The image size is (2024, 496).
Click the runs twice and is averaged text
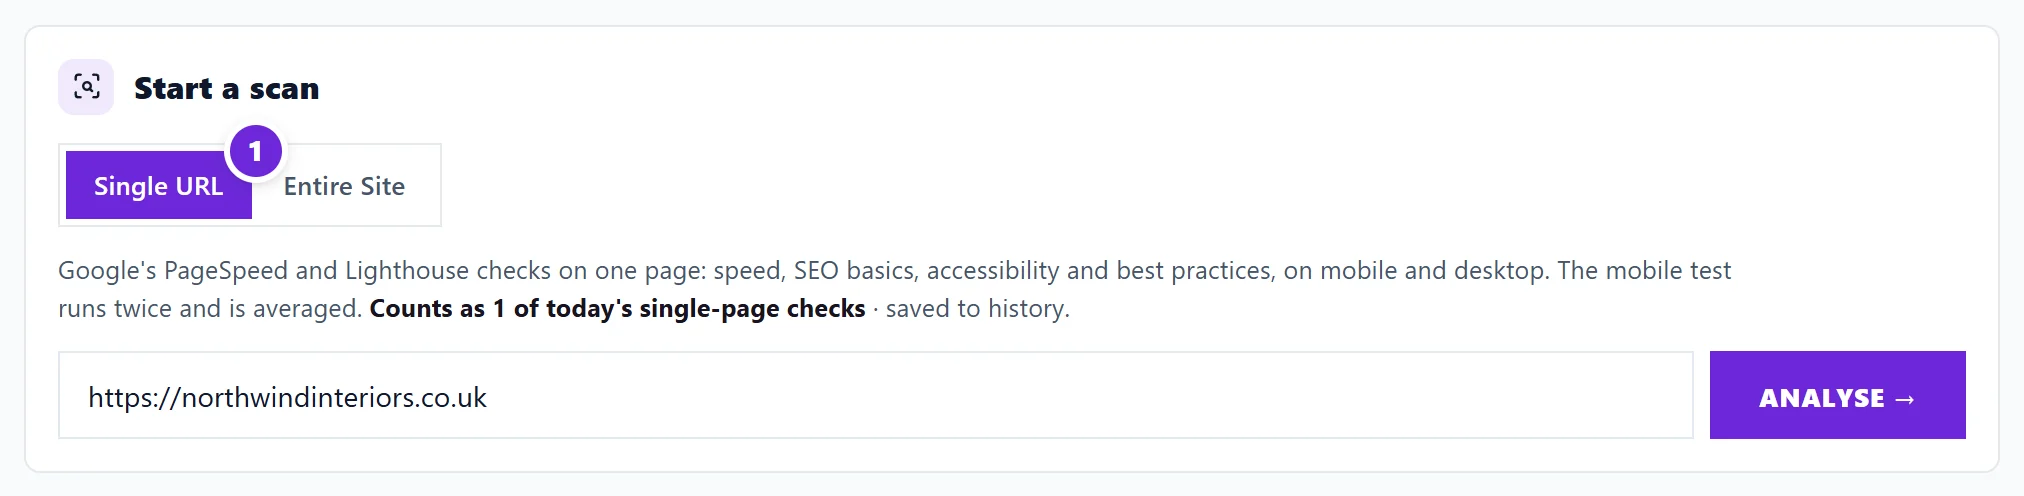[210, 308]
